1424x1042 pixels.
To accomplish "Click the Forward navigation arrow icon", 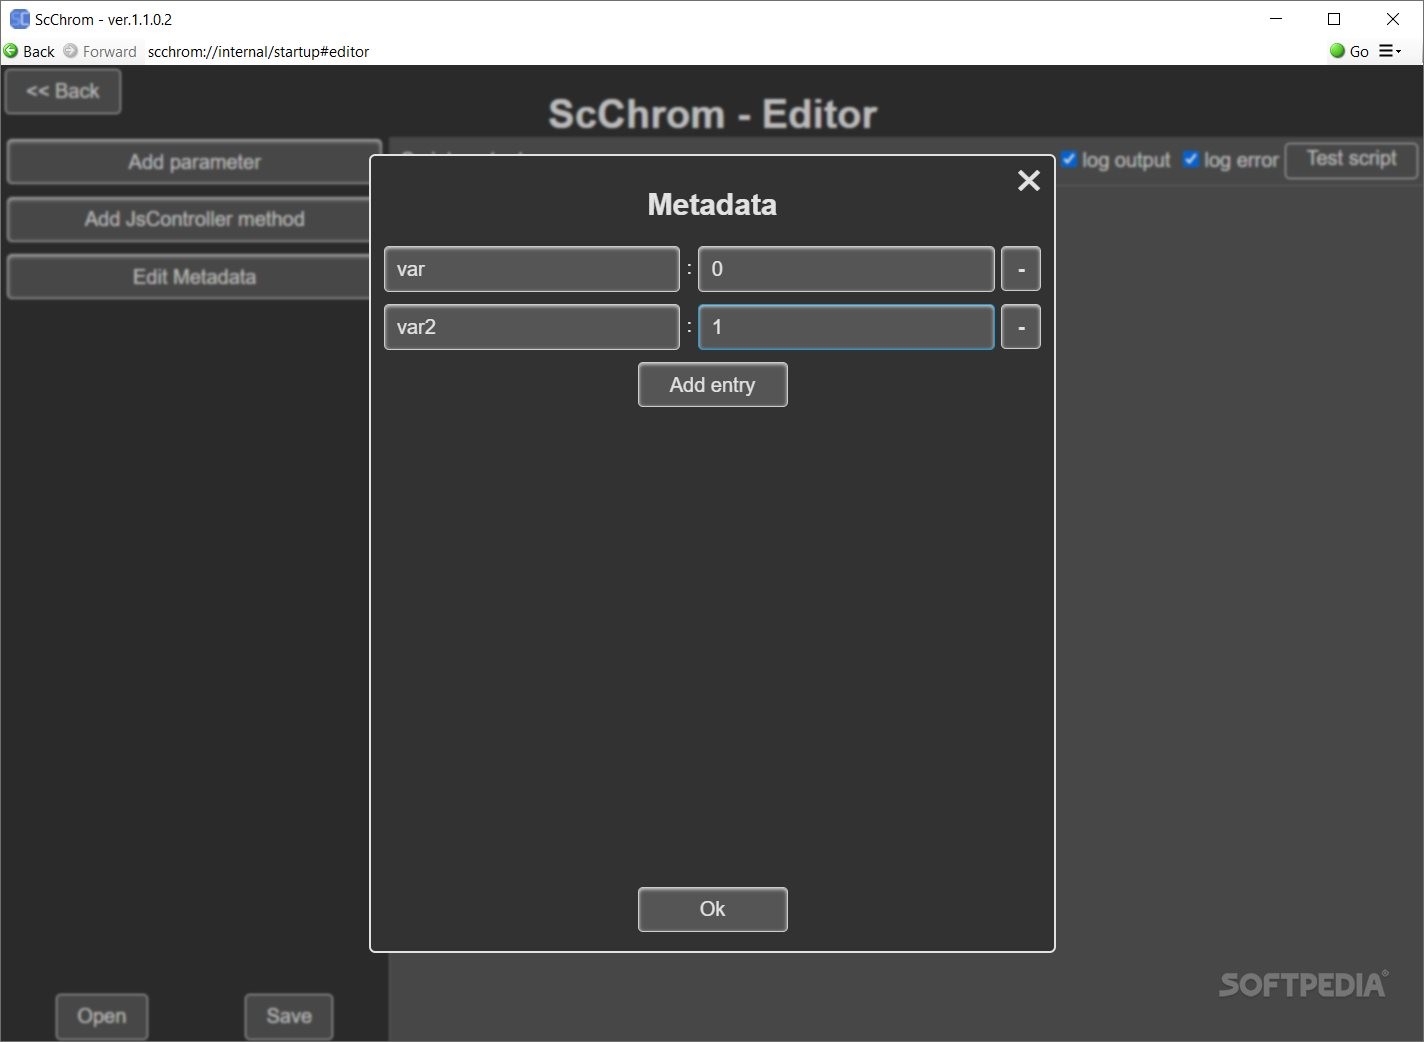I will [x=70, y=51].
